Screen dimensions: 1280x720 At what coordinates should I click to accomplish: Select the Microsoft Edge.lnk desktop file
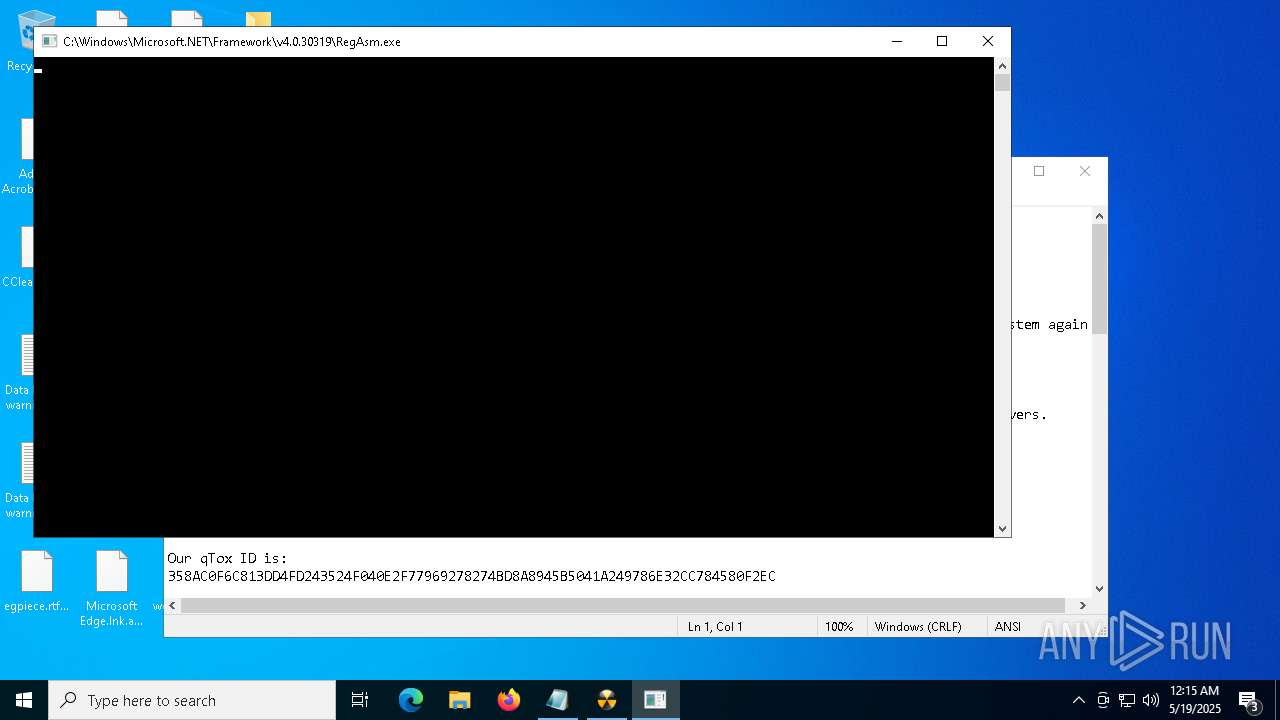click(112, 589)
